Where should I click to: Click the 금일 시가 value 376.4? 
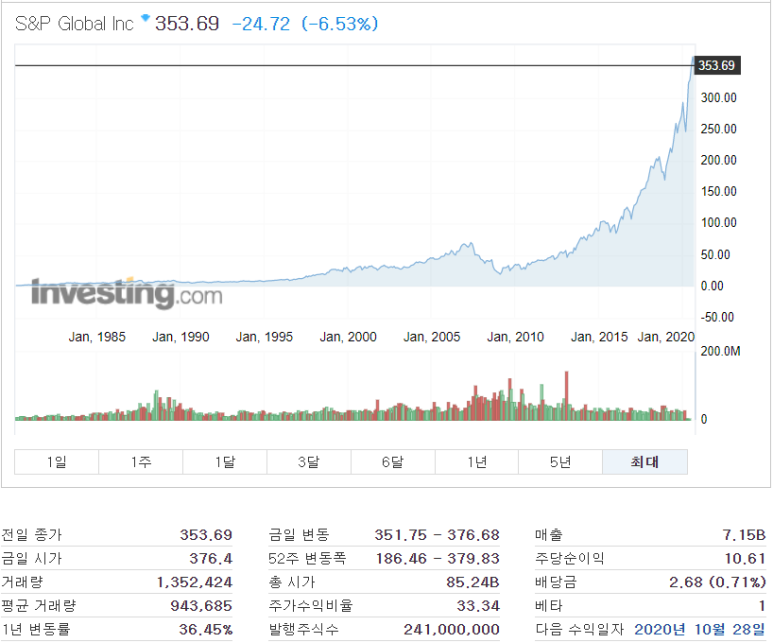[x=211, y=559]
